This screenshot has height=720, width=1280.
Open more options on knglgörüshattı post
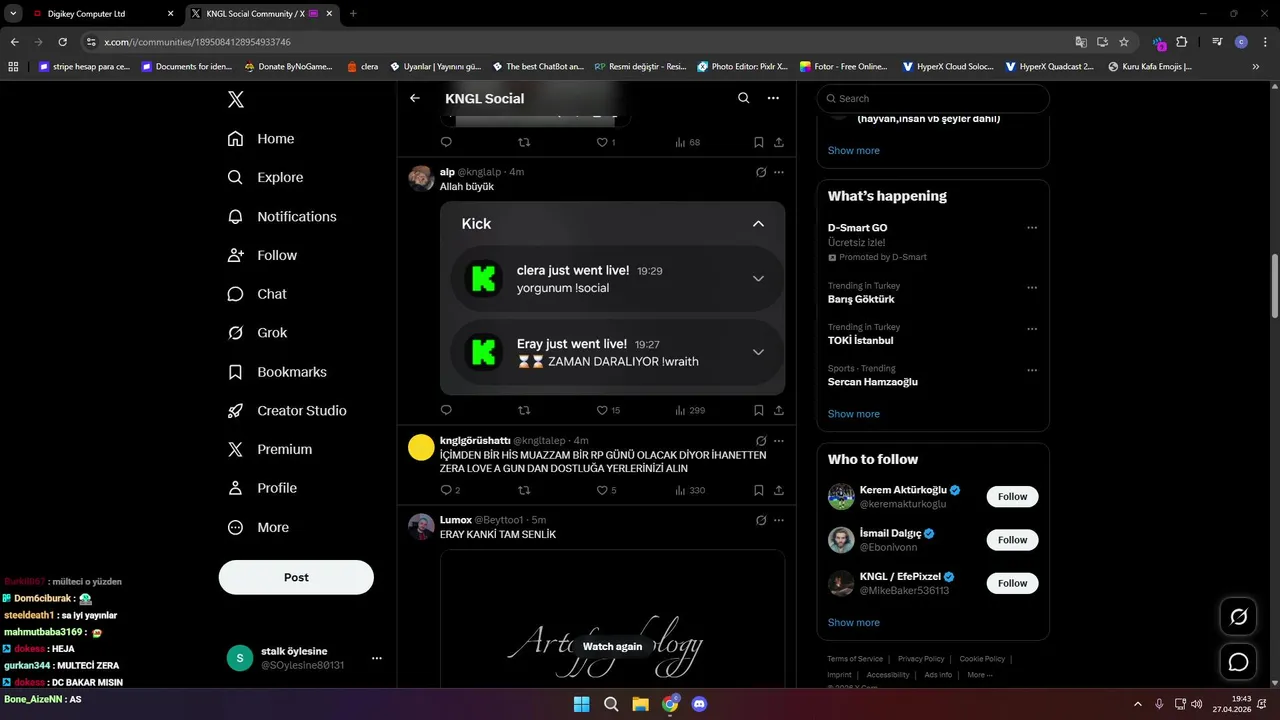(x=779, y=440)
